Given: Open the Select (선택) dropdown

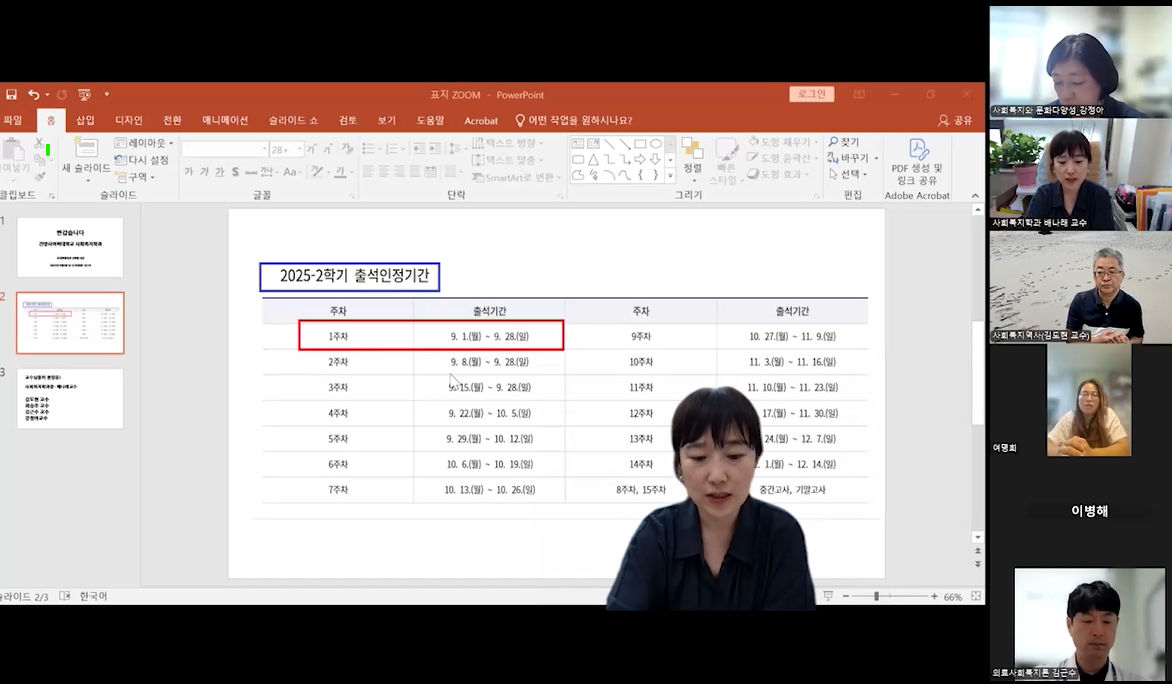Looking at the screenshot, I should (849, 174).
